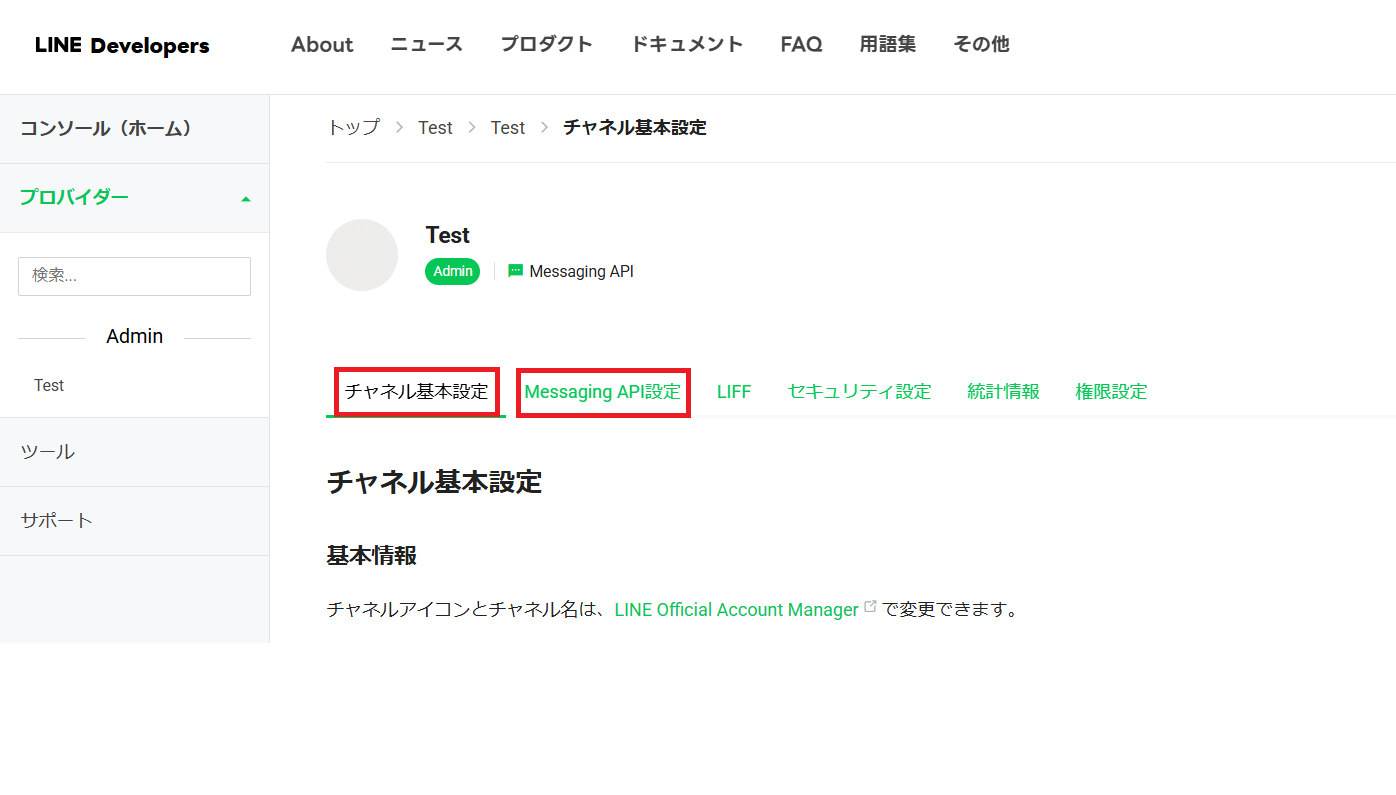Navigate to トップ via the breadcrumb
The image size is (1396, 795).
point(352,127)
